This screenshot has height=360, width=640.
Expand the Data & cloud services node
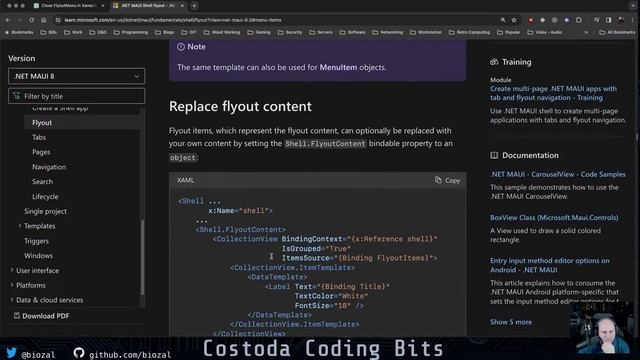(x=12, y=300)
